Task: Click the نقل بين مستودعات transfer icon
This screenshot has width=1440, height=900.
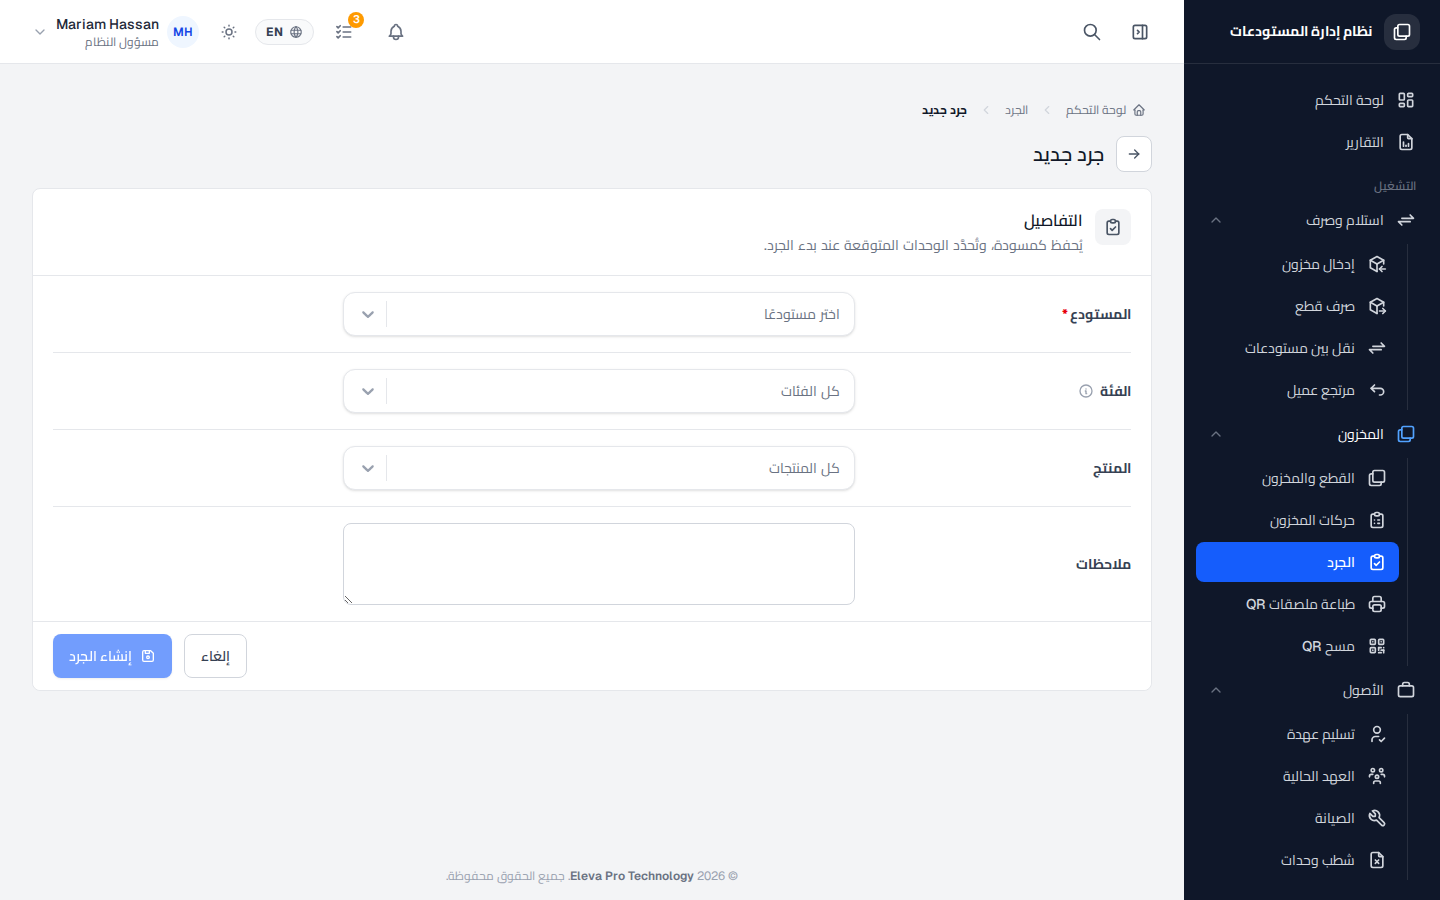Action: click(x=1377, y=348)
